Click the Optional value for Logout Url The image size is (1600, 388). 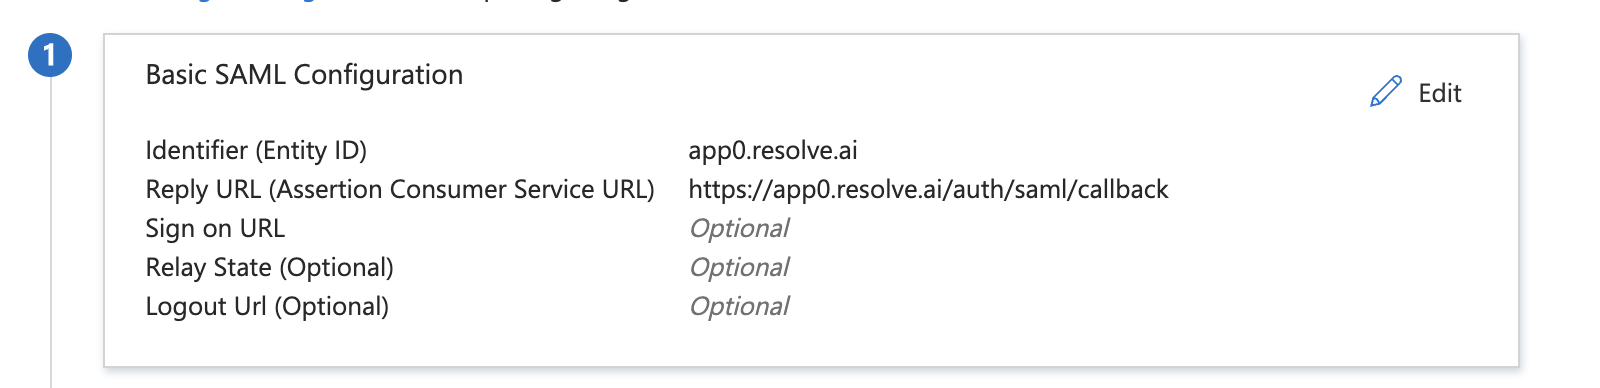[739, 307]
